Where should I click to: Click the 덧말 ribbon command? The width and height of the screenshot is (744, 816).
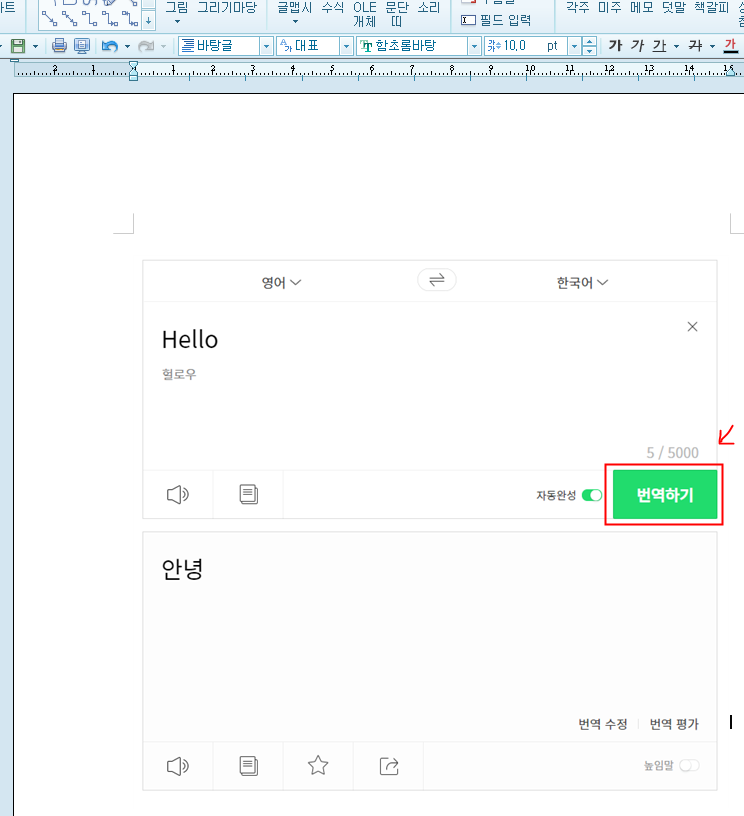pos(674,8)
